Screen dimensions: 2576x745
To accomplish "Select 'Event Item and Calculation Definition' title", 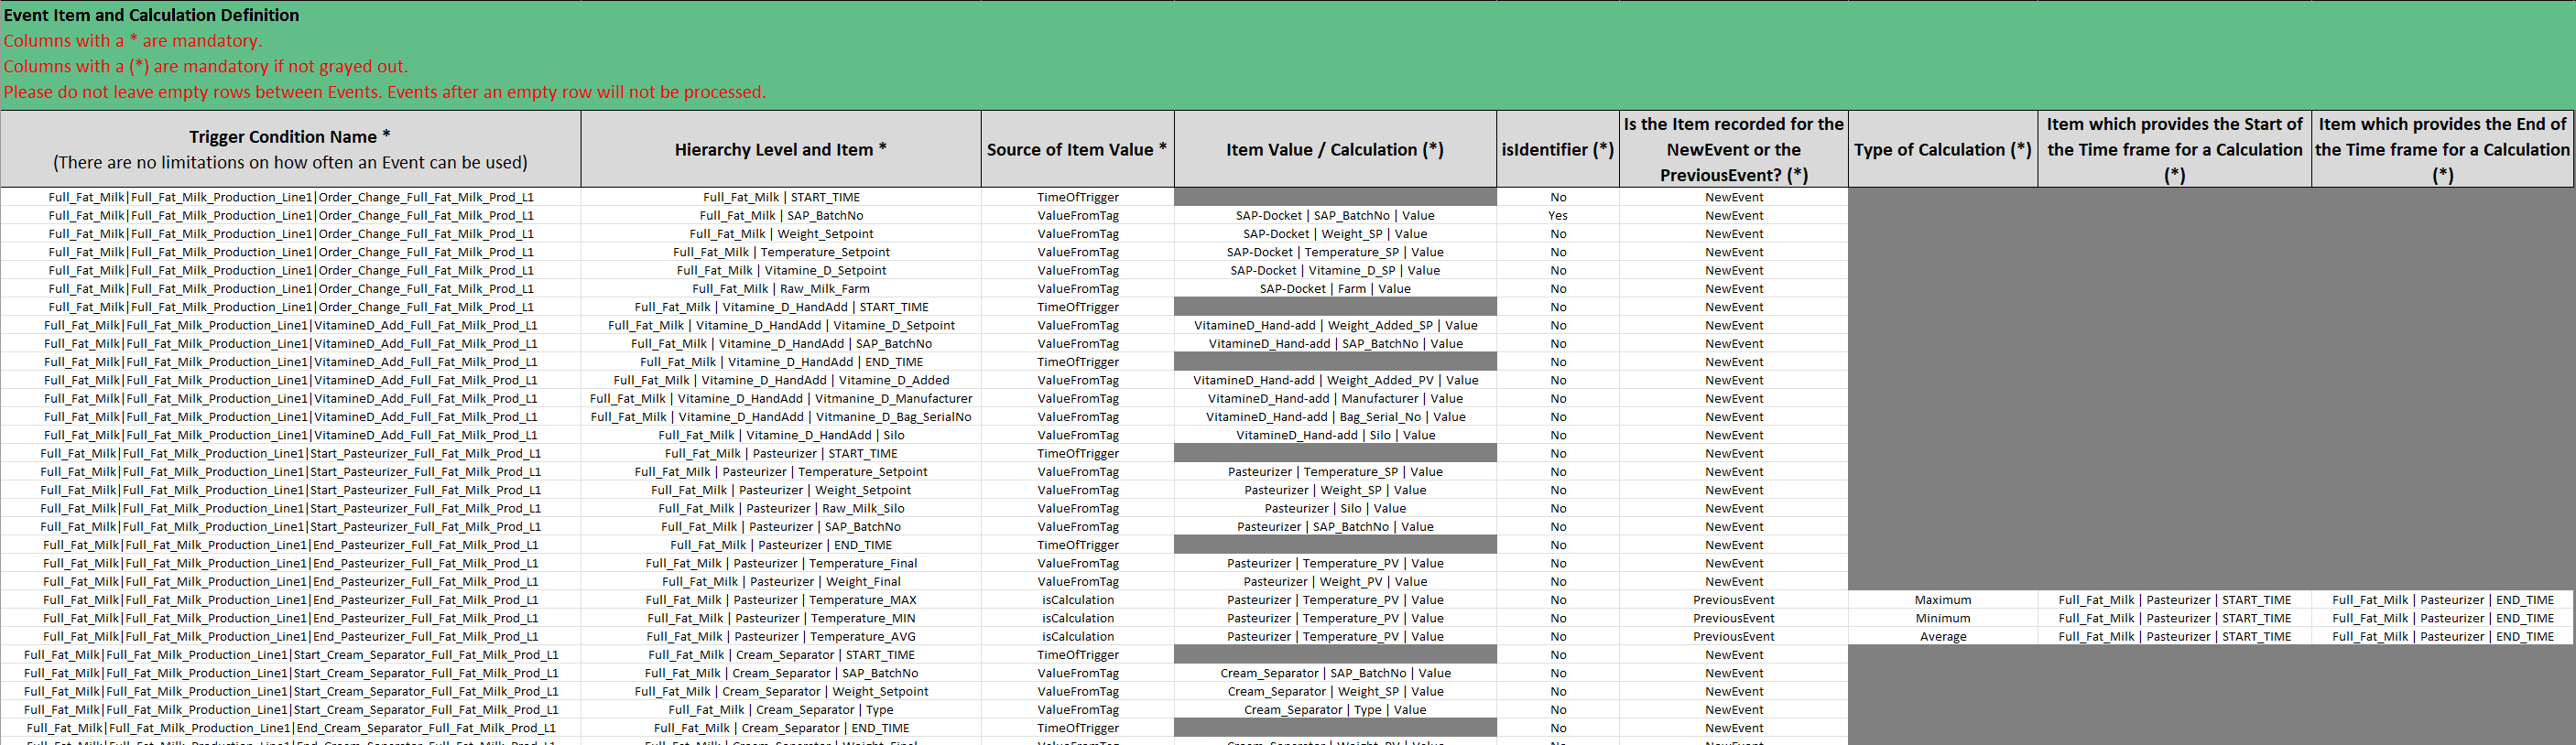I will (x=151, y=15).
